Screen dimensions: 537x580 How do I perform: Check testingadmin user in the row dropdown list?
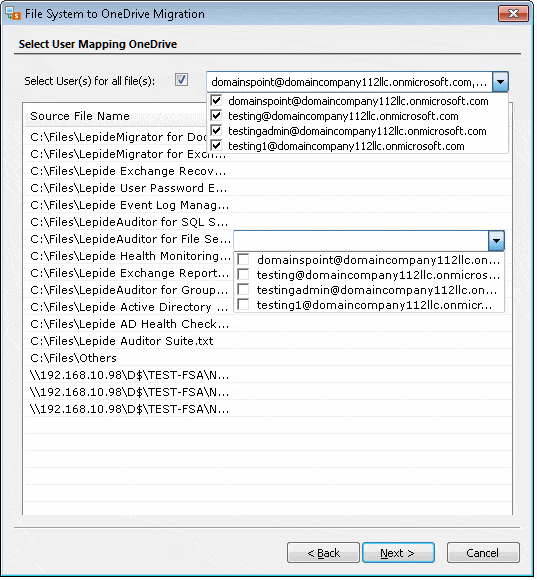point(243,290)
